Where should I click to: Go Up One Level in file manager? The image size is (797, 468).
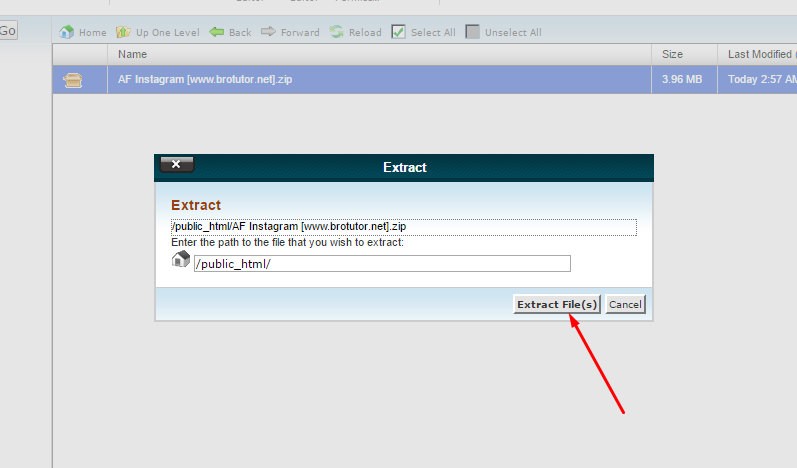[158, 32]
